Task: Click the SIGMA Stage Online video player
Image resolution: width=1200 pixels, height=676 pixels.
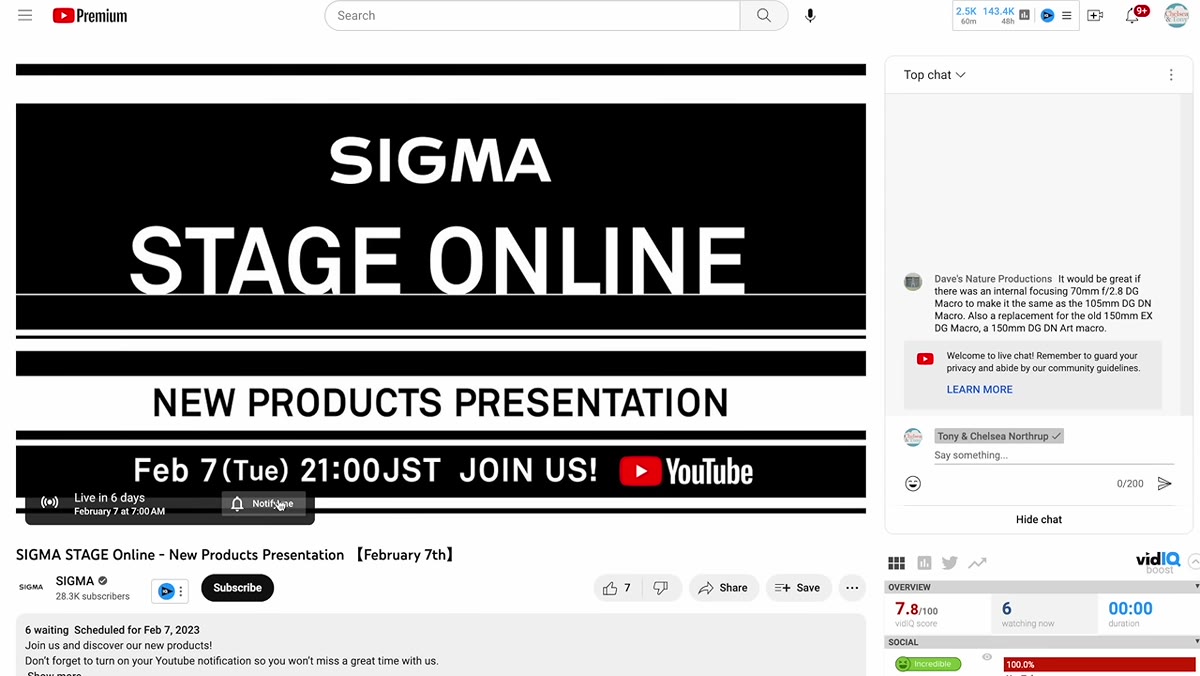Action: coord(441,290)
